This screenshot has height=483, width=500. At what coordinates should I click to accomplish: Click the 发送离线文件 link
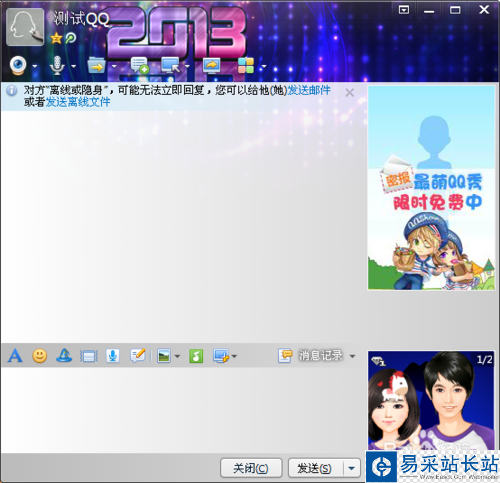pos(78,102)
